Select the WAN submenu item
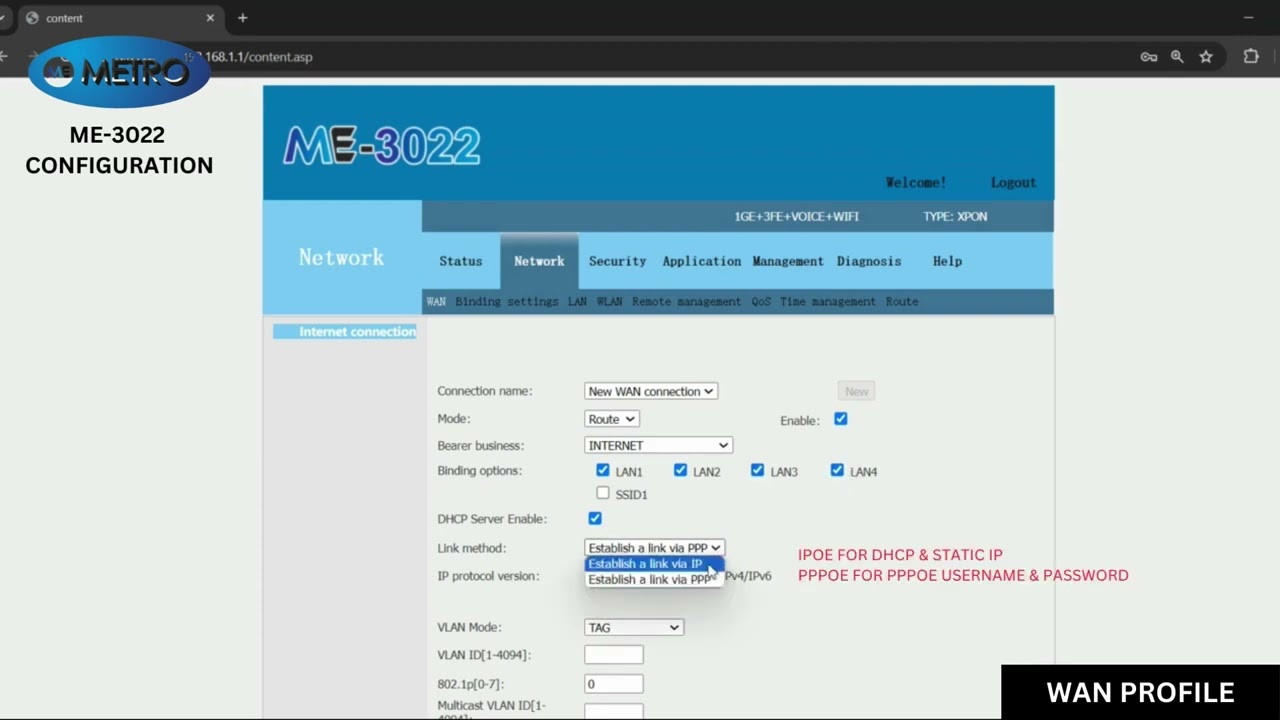This screenshot has width=1280, height=720. pos(436,302)
